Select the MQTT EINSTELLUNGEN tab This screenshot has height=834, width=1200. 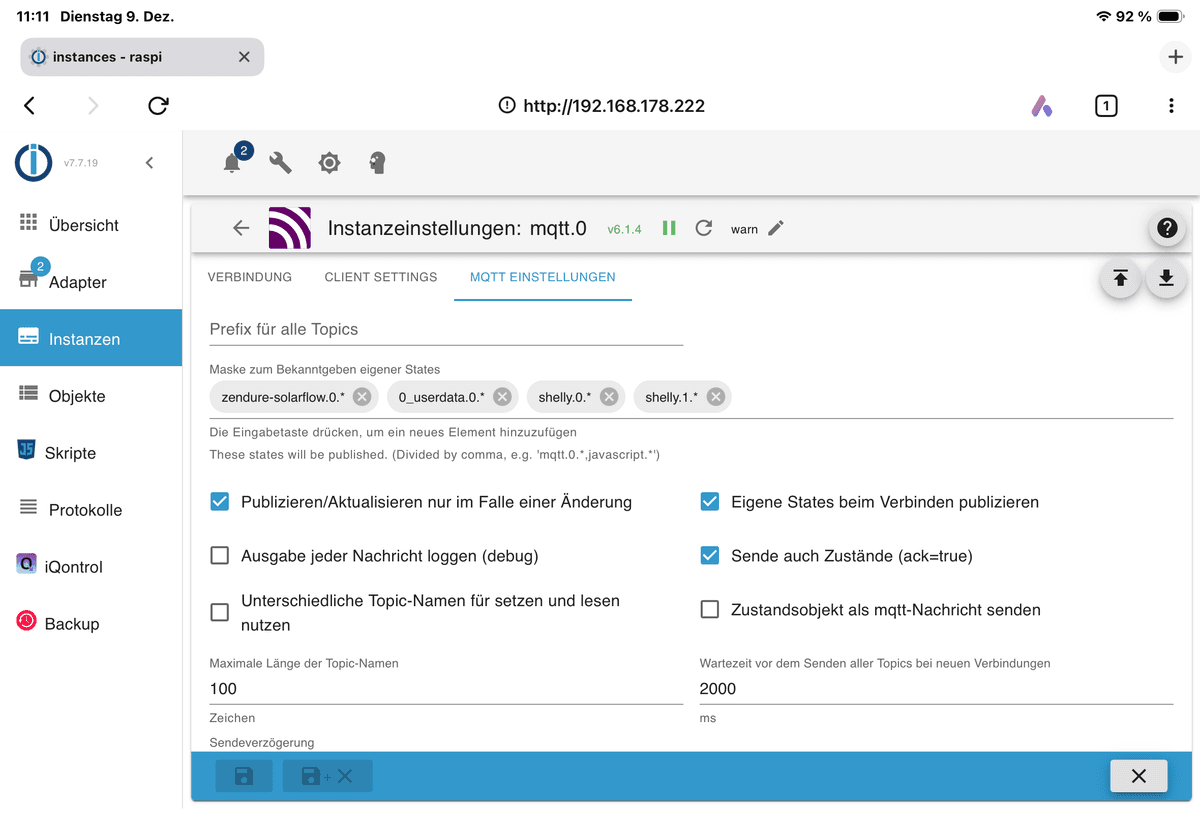pos(543,277)
